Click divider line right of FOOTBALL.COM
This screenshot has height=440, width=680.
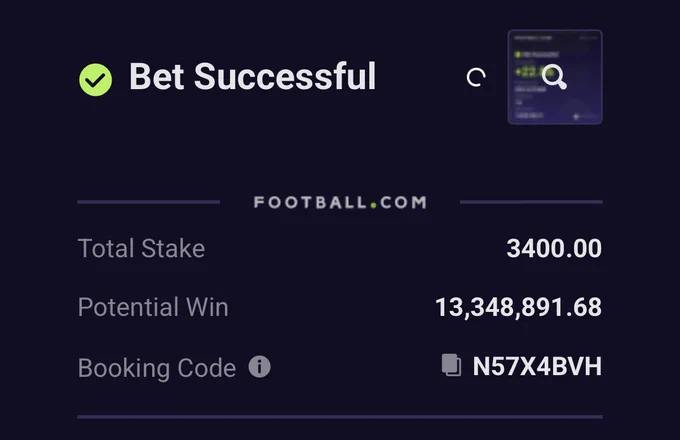[x=531, y=202]
